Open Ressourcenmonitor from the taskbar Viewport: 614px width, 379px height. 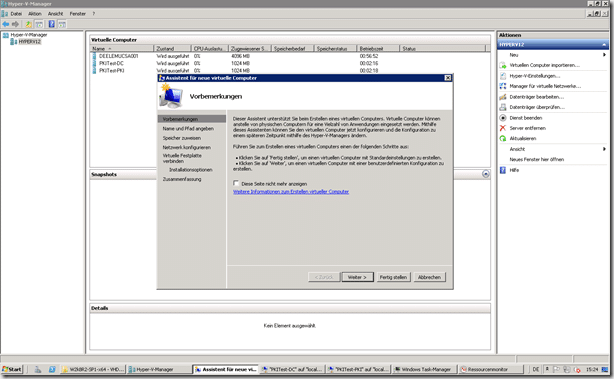[x=491, y=369]
